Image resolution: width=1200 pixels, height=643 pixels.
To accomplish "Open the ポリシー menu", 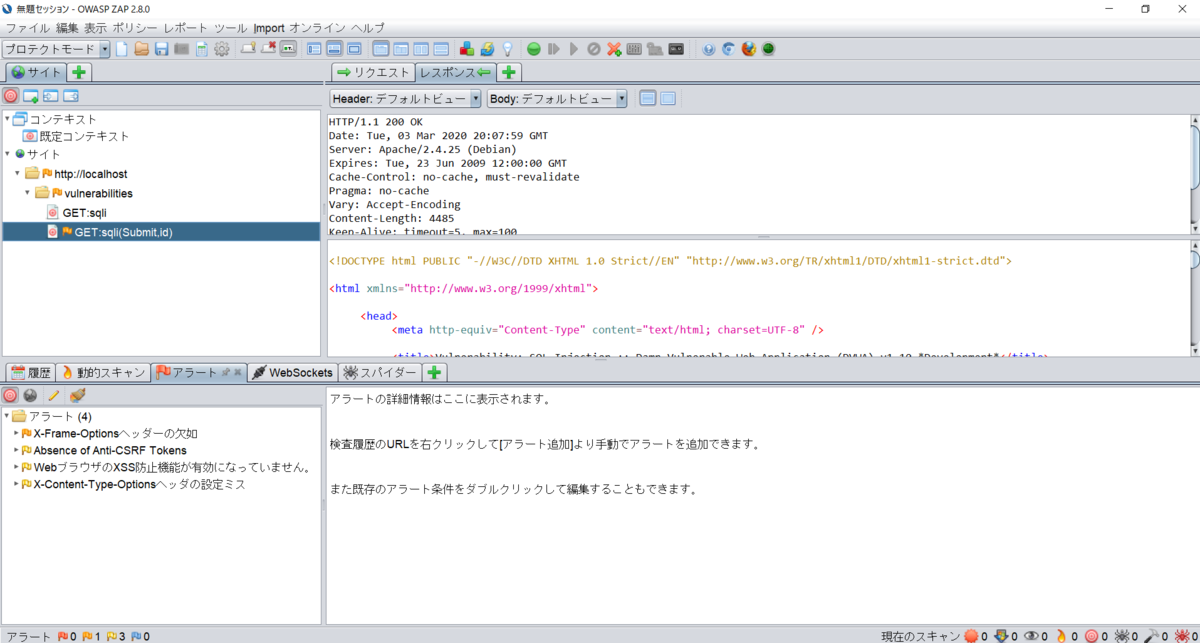I will tap(134, 27).
